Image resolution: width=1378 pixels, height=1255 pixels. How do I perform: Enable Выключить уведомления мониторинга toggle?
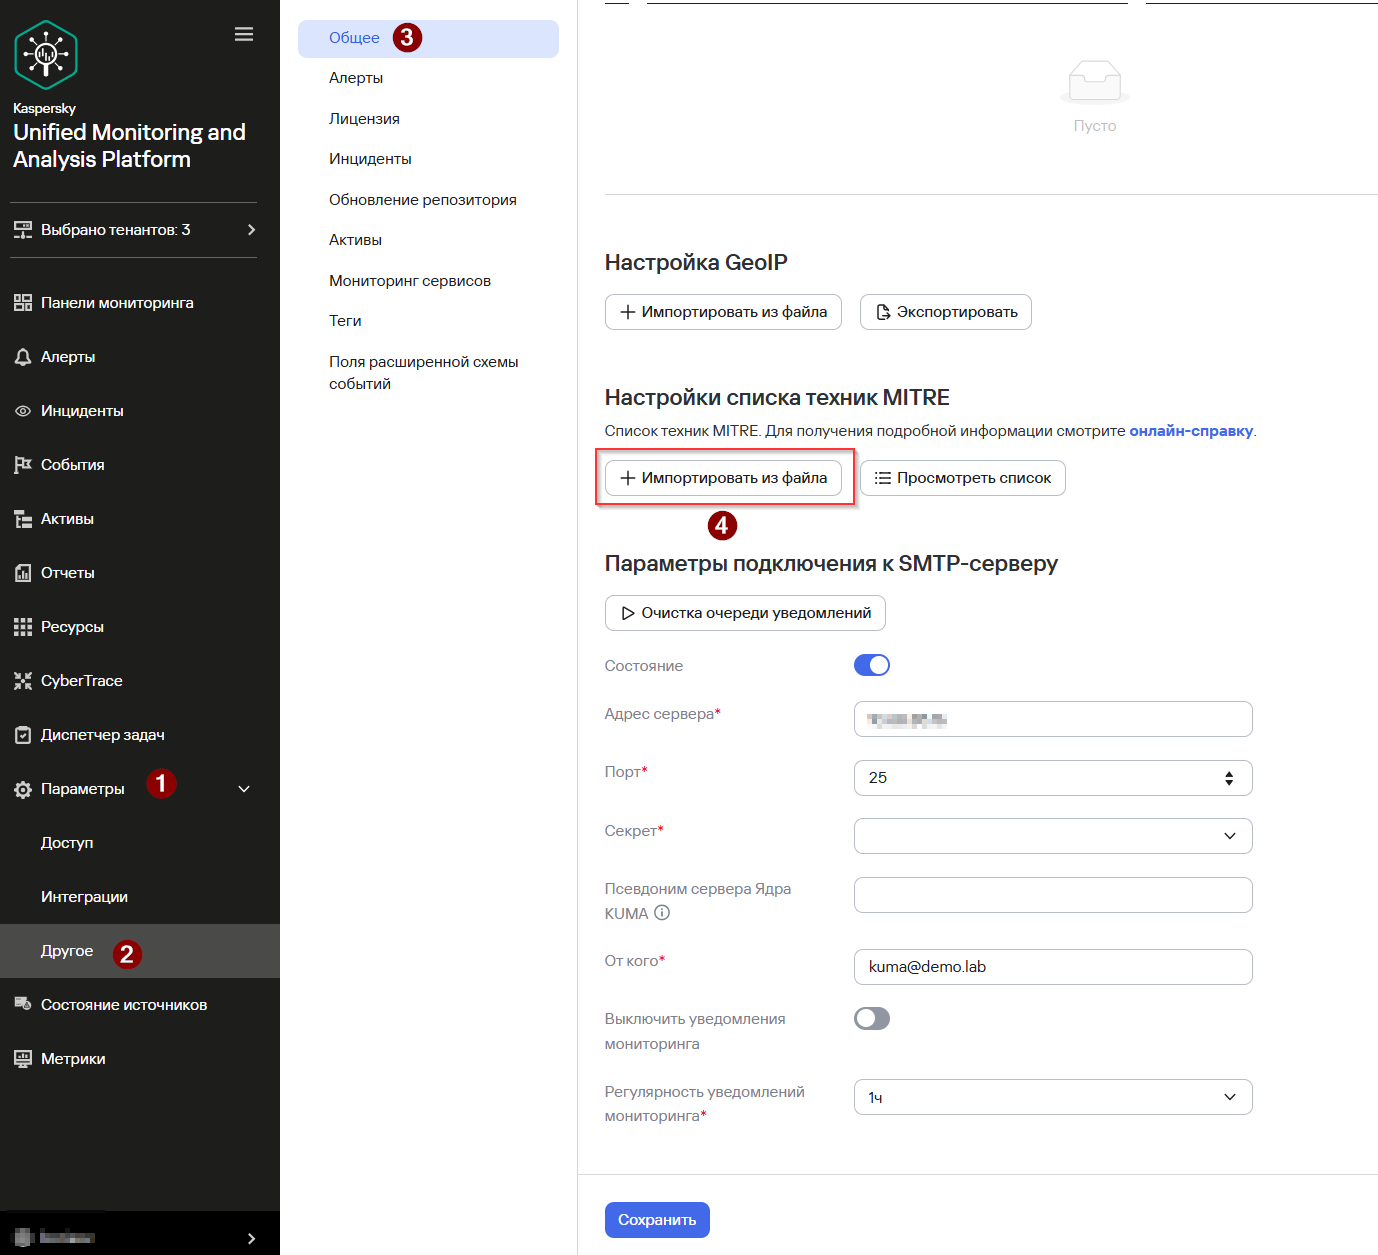click(872, 1018)
